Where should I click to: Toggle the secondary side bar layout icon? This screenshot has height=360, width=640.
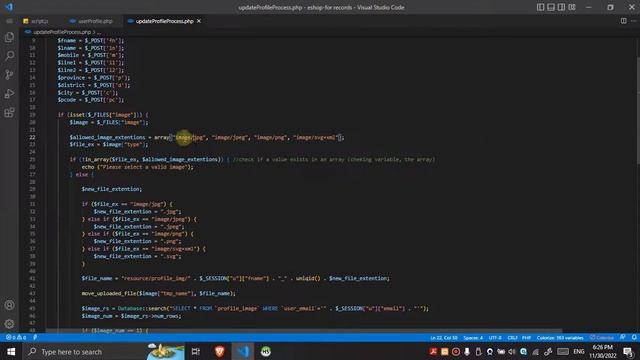coord(562,7)
